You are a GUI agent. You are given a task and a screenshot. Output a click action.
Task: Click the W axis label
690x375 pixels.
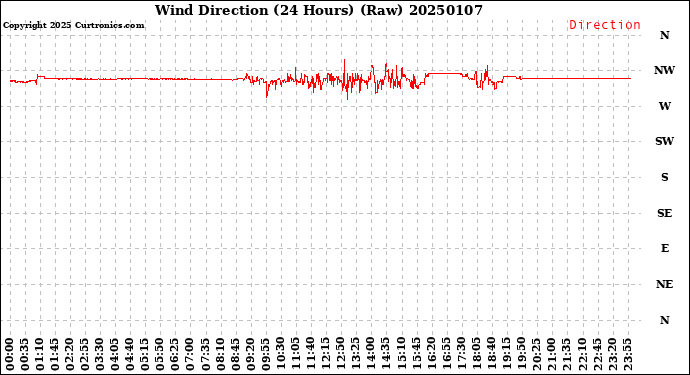tap(664, 106)
